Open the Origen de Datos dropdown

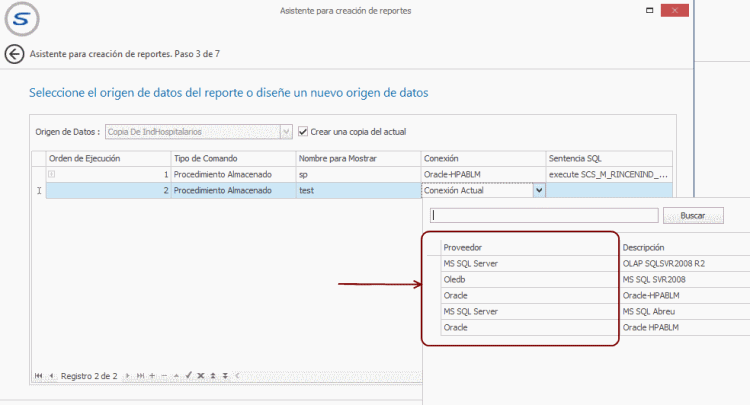tap(286, 131)
